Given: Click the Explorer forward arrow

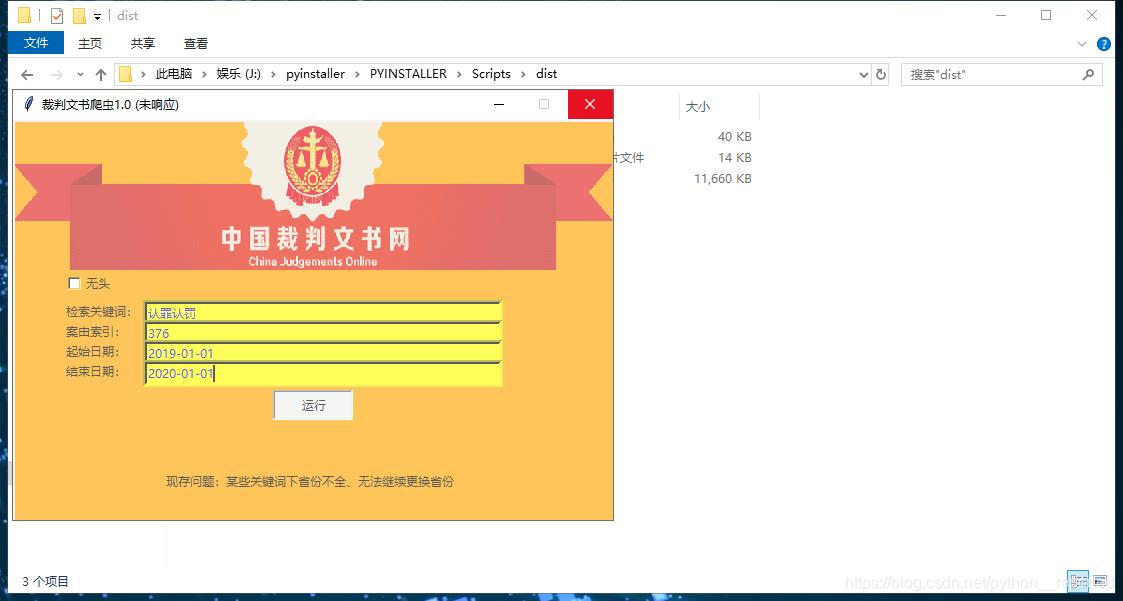Looking at the screenshot, I should (x=57, y=74).
